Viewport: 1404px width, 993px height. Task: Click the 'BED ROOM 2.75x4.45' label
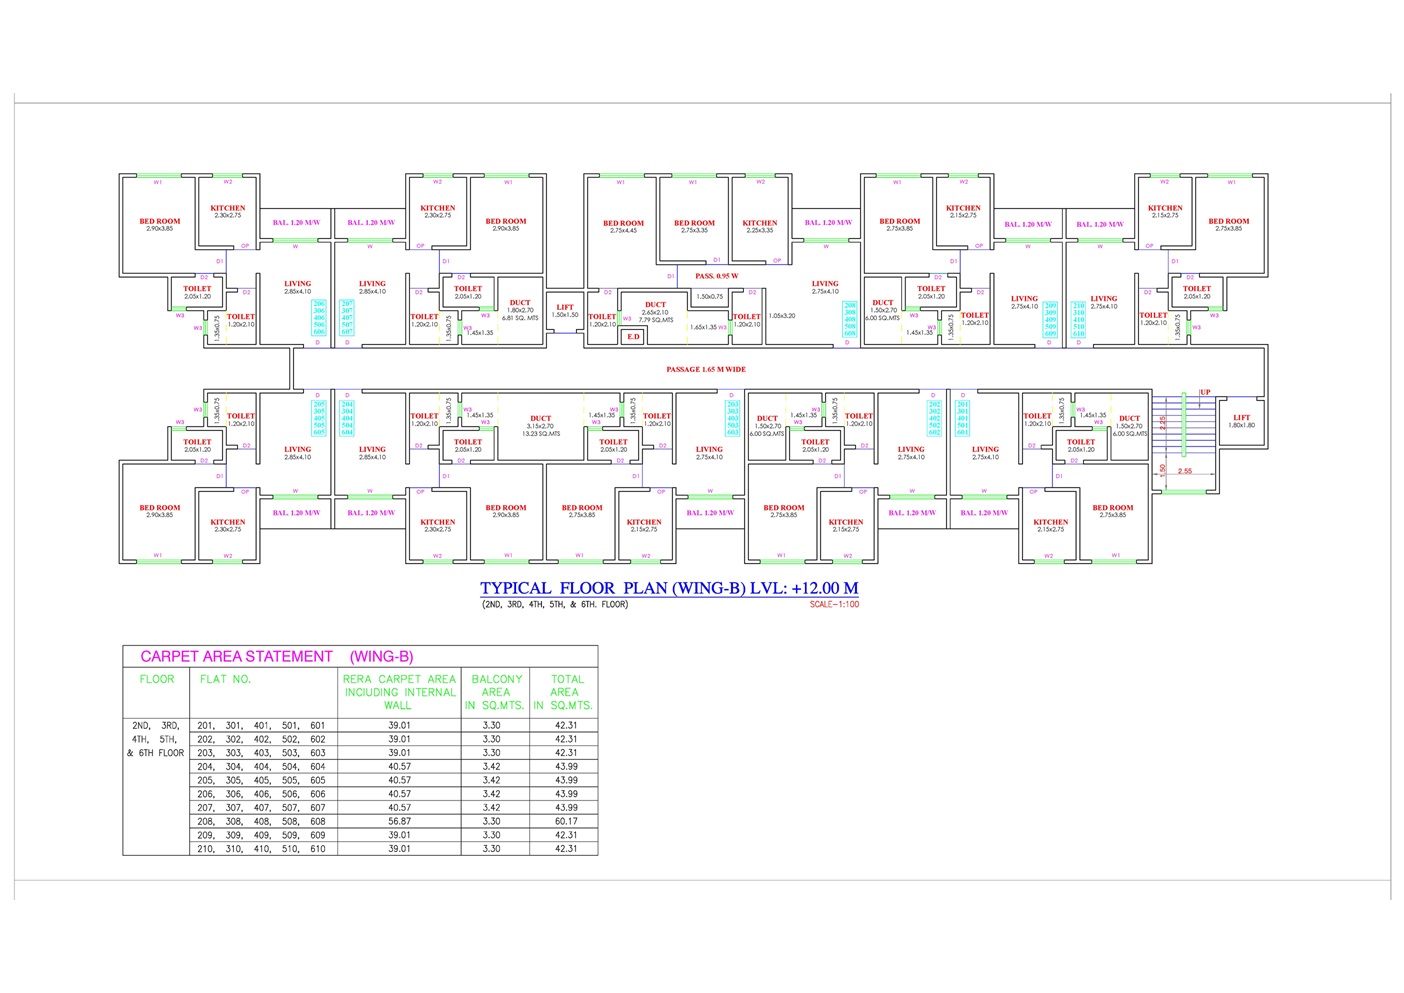coord(623,227)
